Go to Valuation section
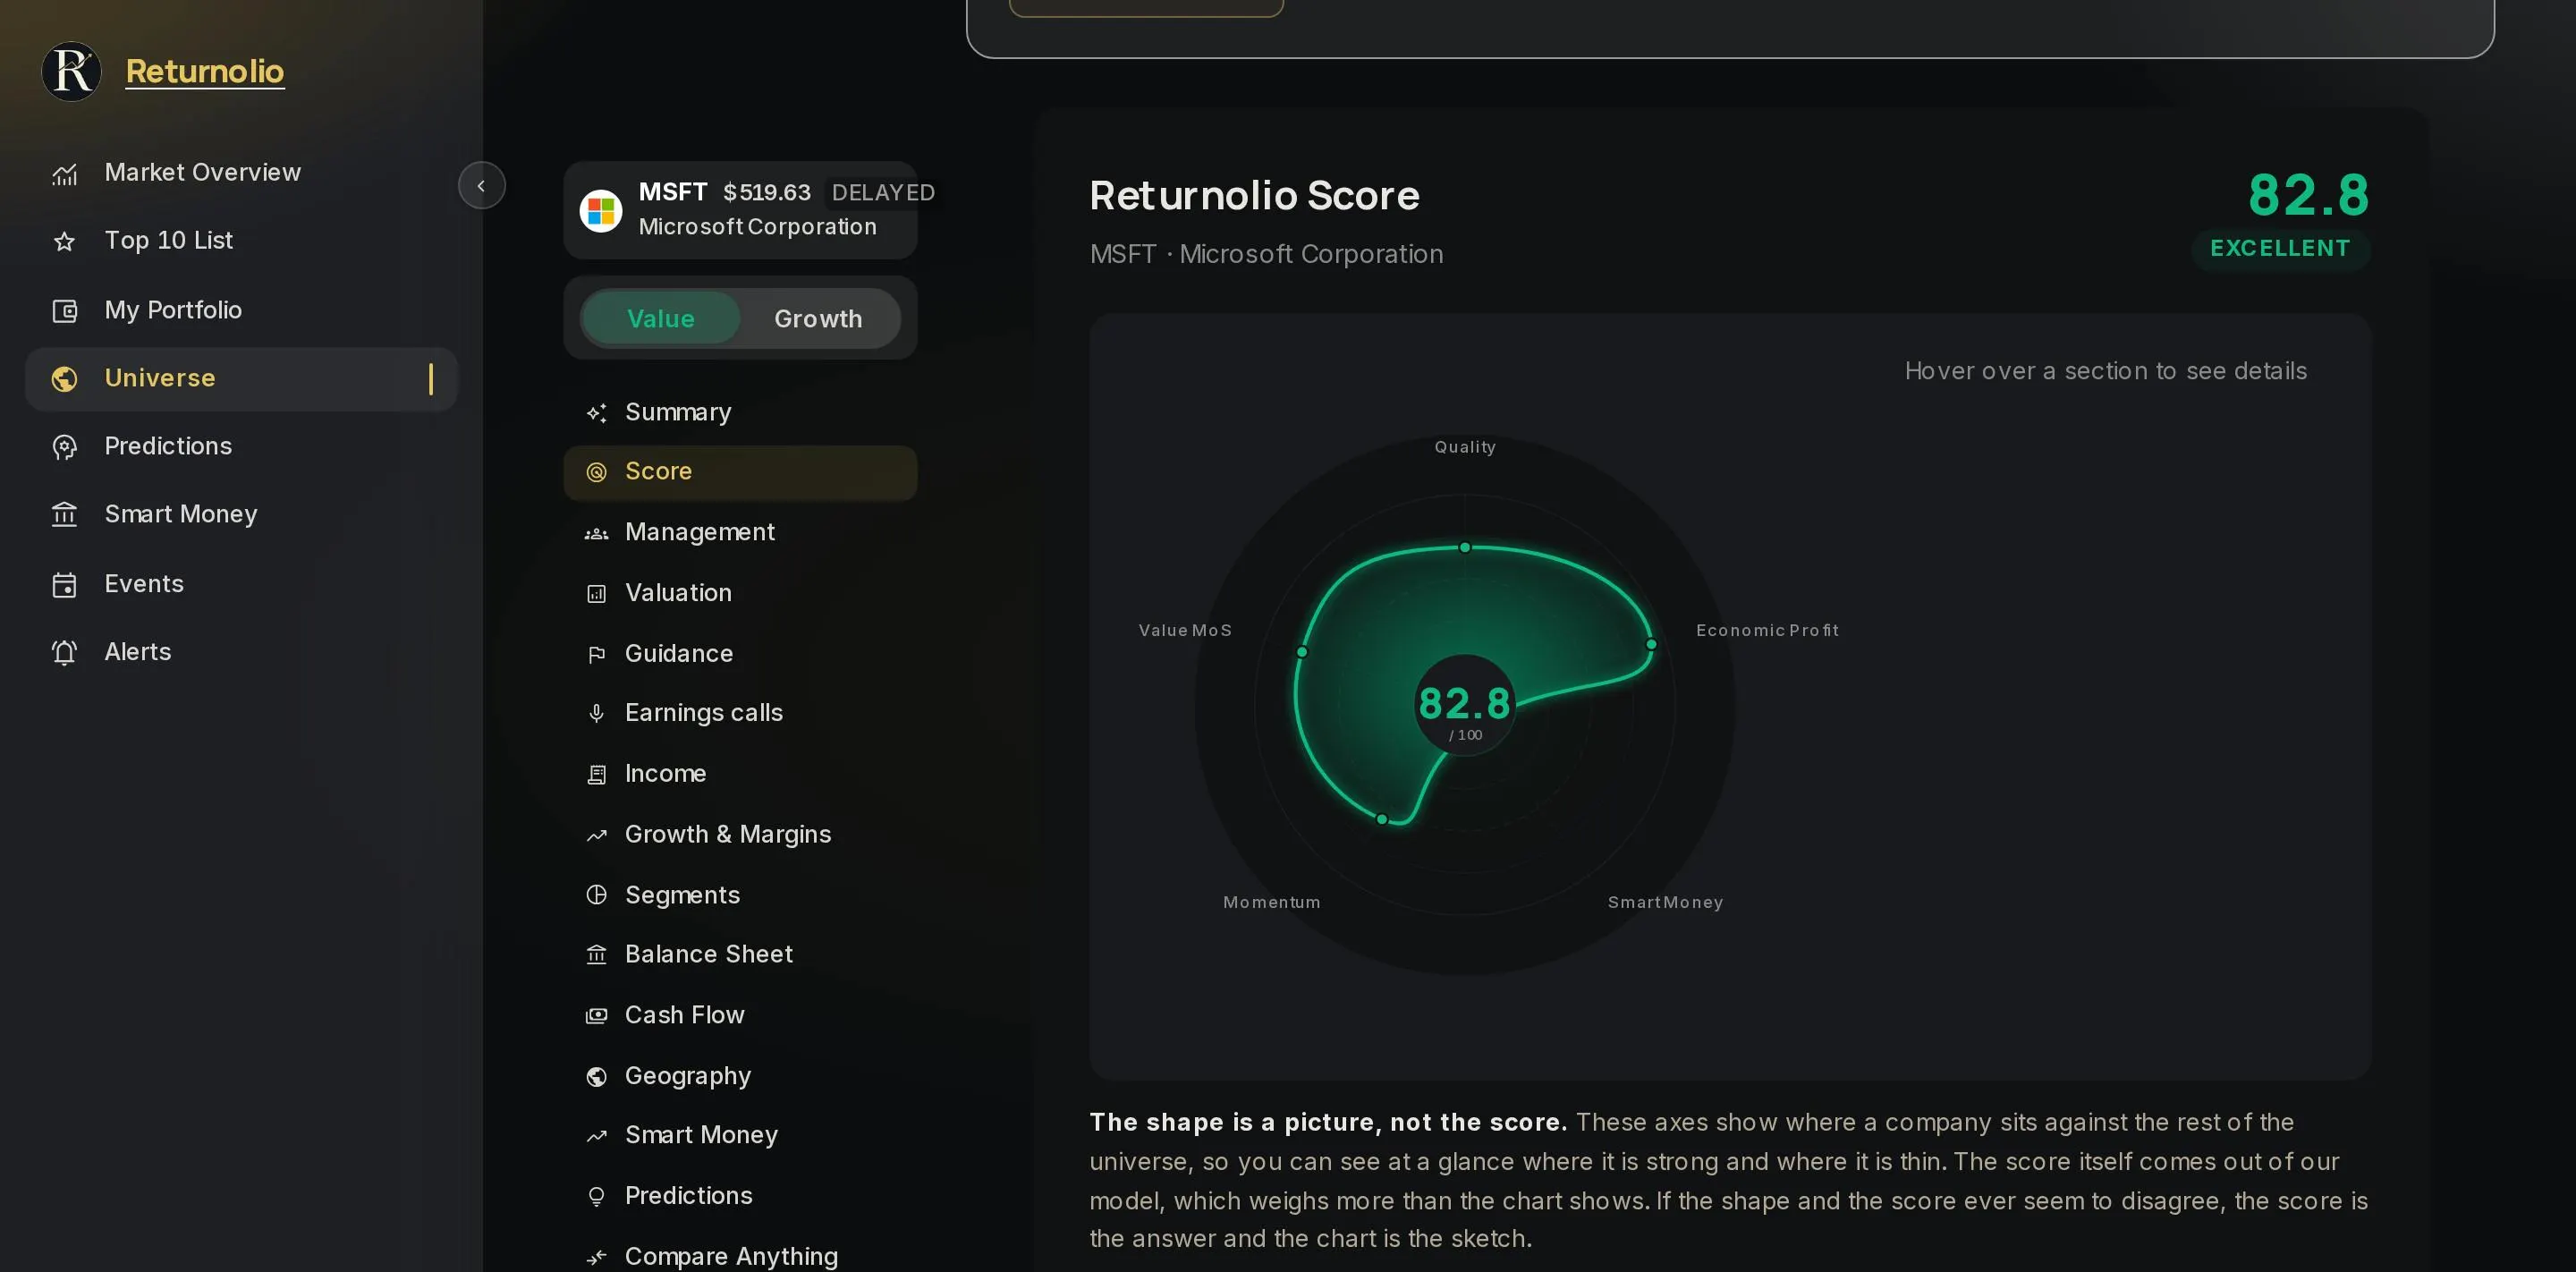This screenshot has width=2576, height=1272. point(740,594)
